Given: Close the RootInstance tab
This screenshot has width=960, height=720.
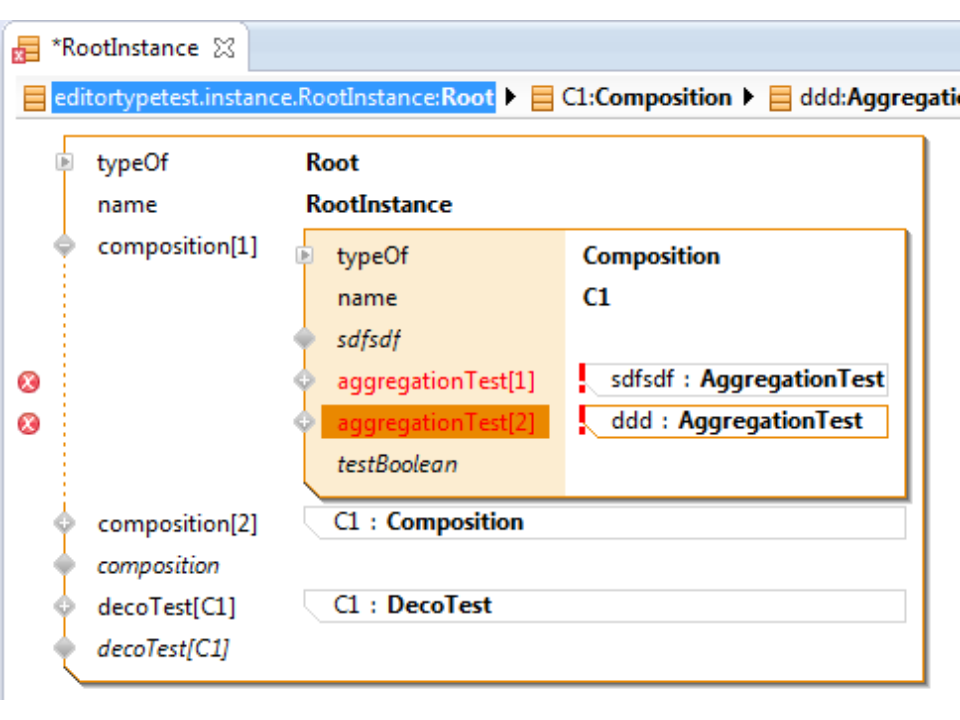Looking at the screenshot, I should coord(225,48).
